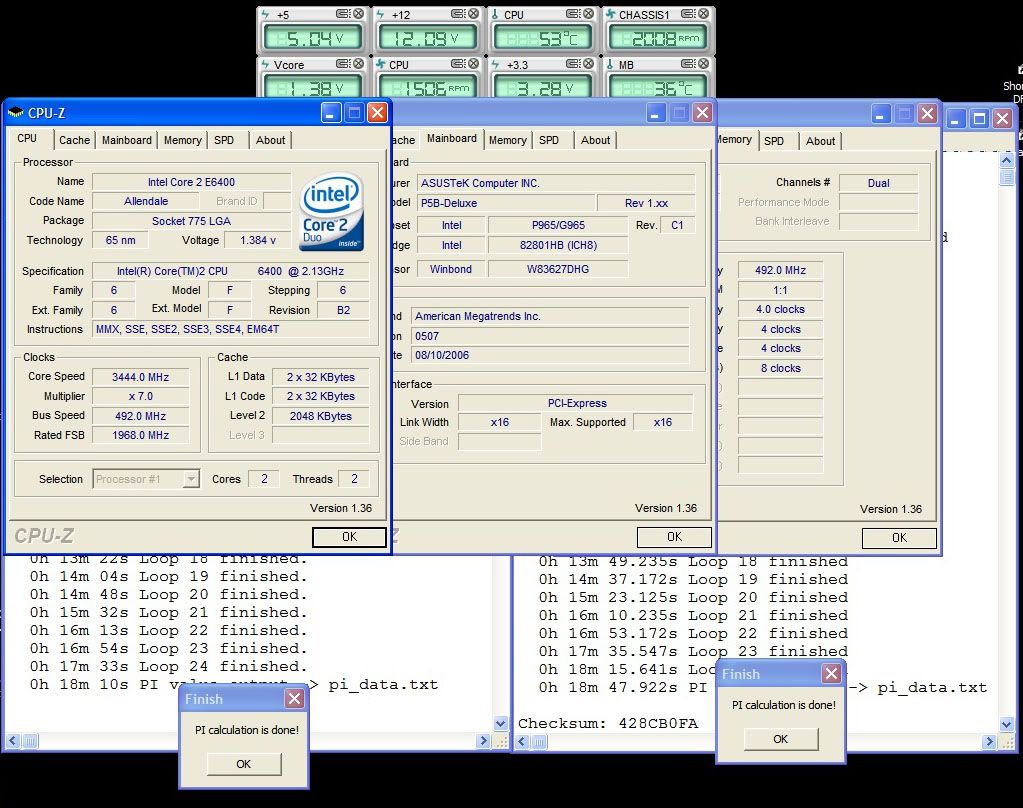Open SPD tab in the Memory CPU-Z window
The height and width of the screenshot is (808, 1023).
(774, 141)
